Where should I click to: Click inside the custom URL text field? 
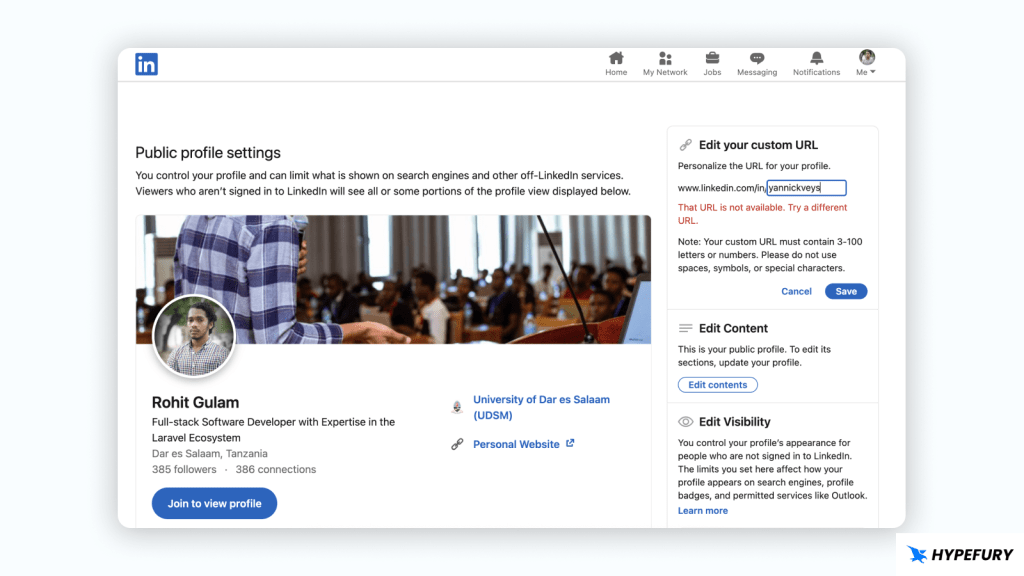806,188
